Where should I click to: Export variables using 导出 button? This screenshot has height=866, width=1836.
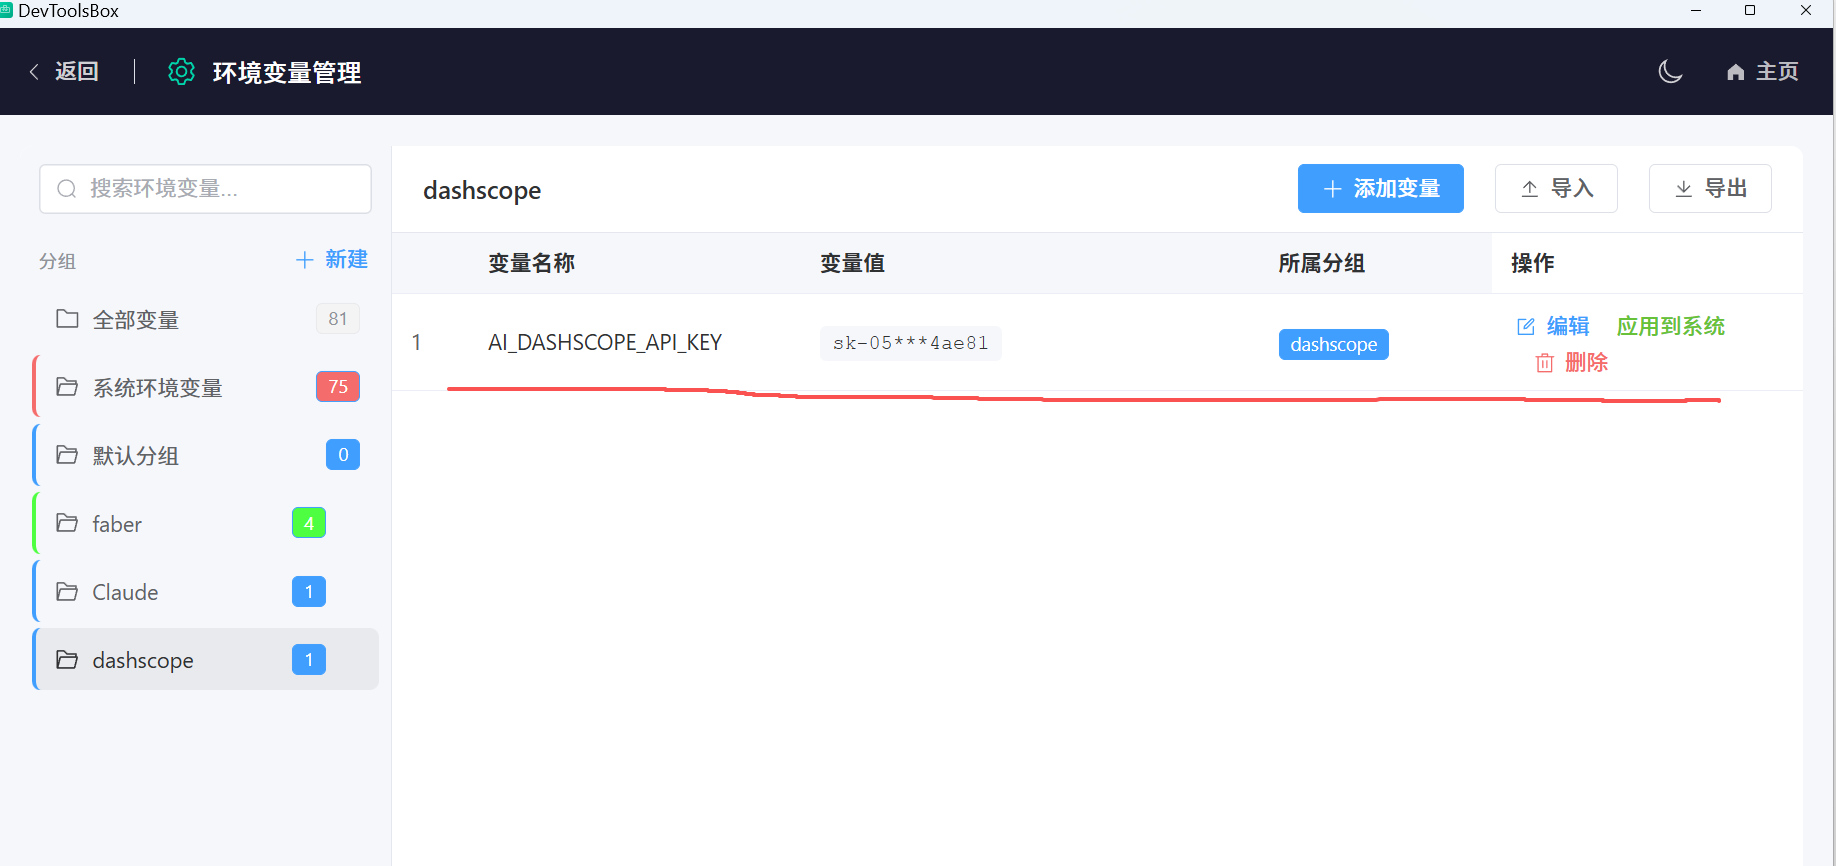point(1710,189)
